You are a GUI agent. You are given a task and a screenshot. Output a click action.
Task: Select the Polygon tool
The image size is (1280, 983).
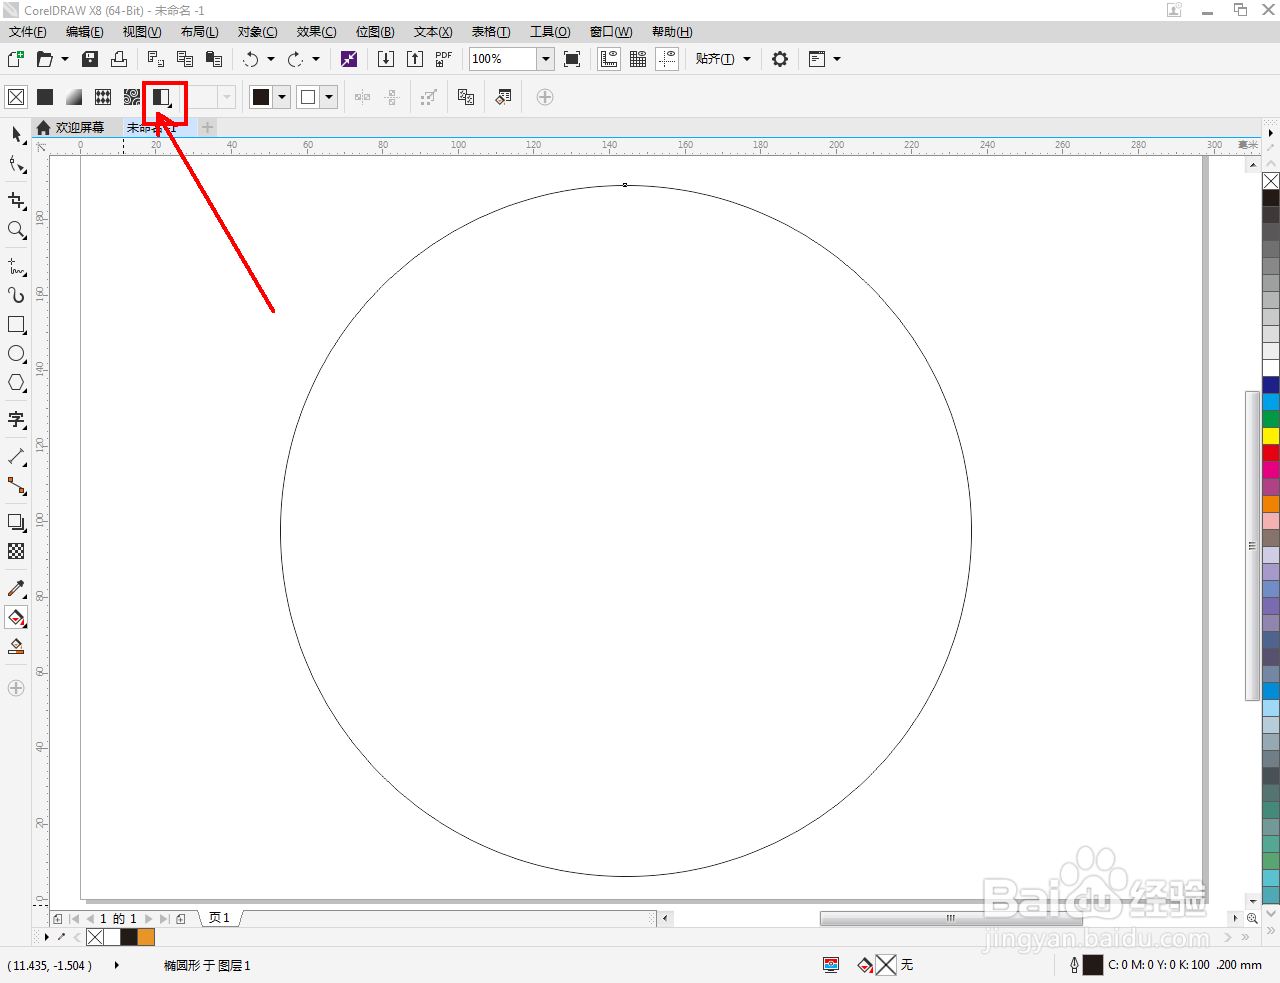click(x=16, y=383)
